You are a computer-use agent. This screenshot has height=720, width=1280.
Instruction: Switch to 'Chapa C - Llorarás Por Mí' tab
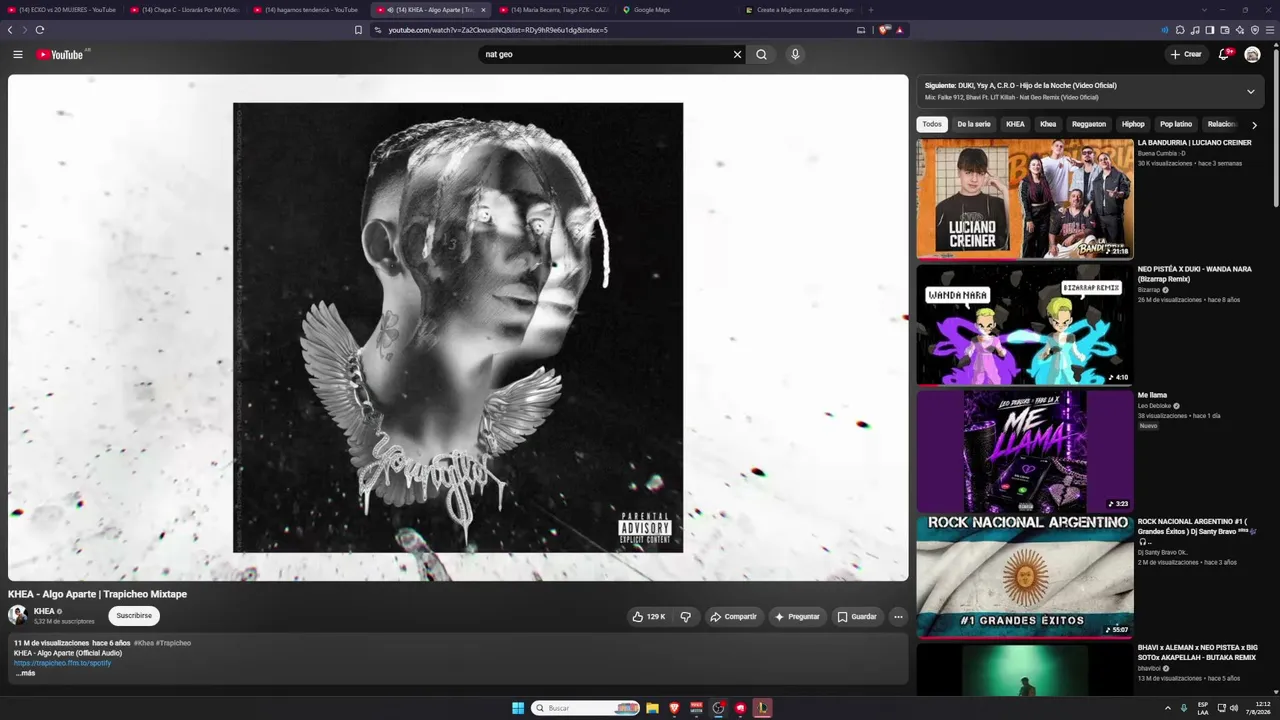185,10
